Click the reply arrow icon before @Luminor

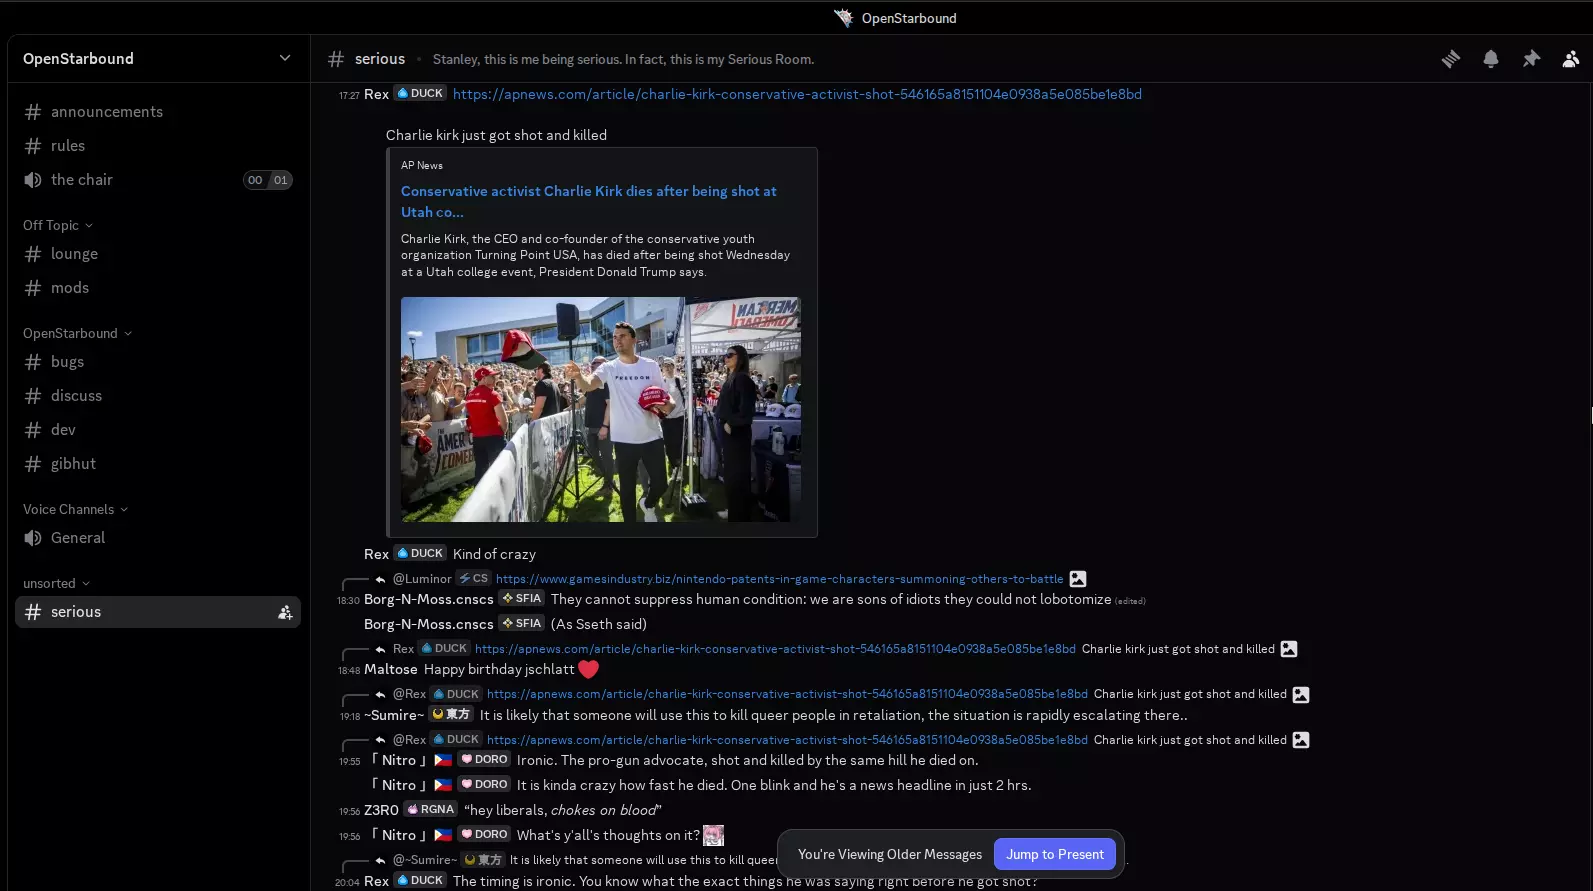380,579
